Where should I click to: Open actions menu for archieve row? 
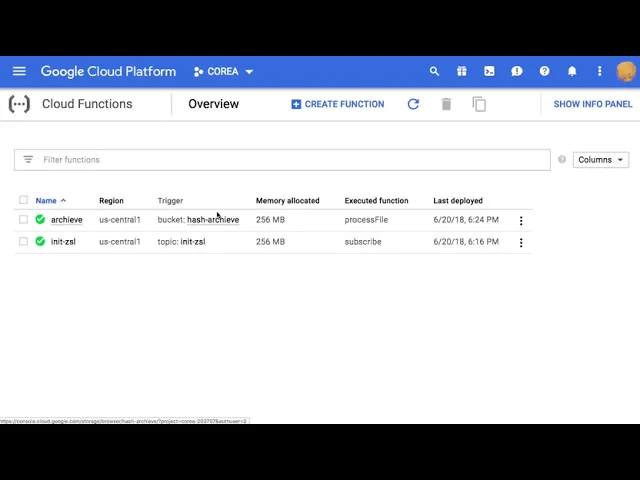(521, 221)
